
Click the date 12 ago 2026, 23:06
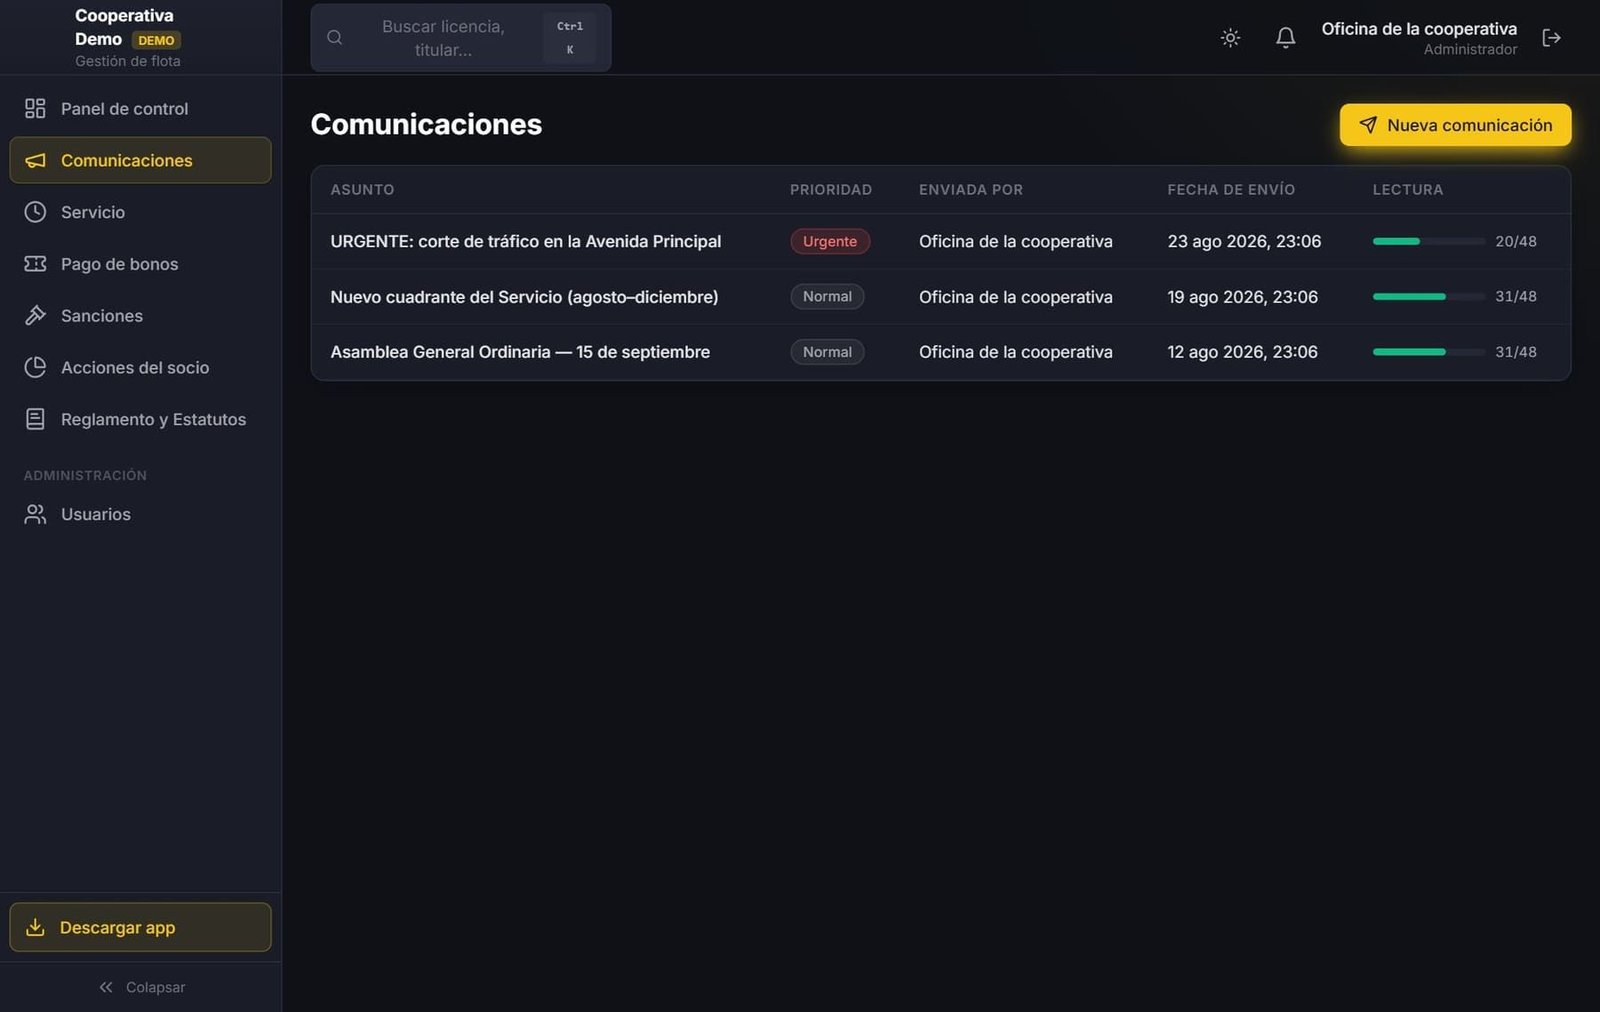pos(1242,352)
